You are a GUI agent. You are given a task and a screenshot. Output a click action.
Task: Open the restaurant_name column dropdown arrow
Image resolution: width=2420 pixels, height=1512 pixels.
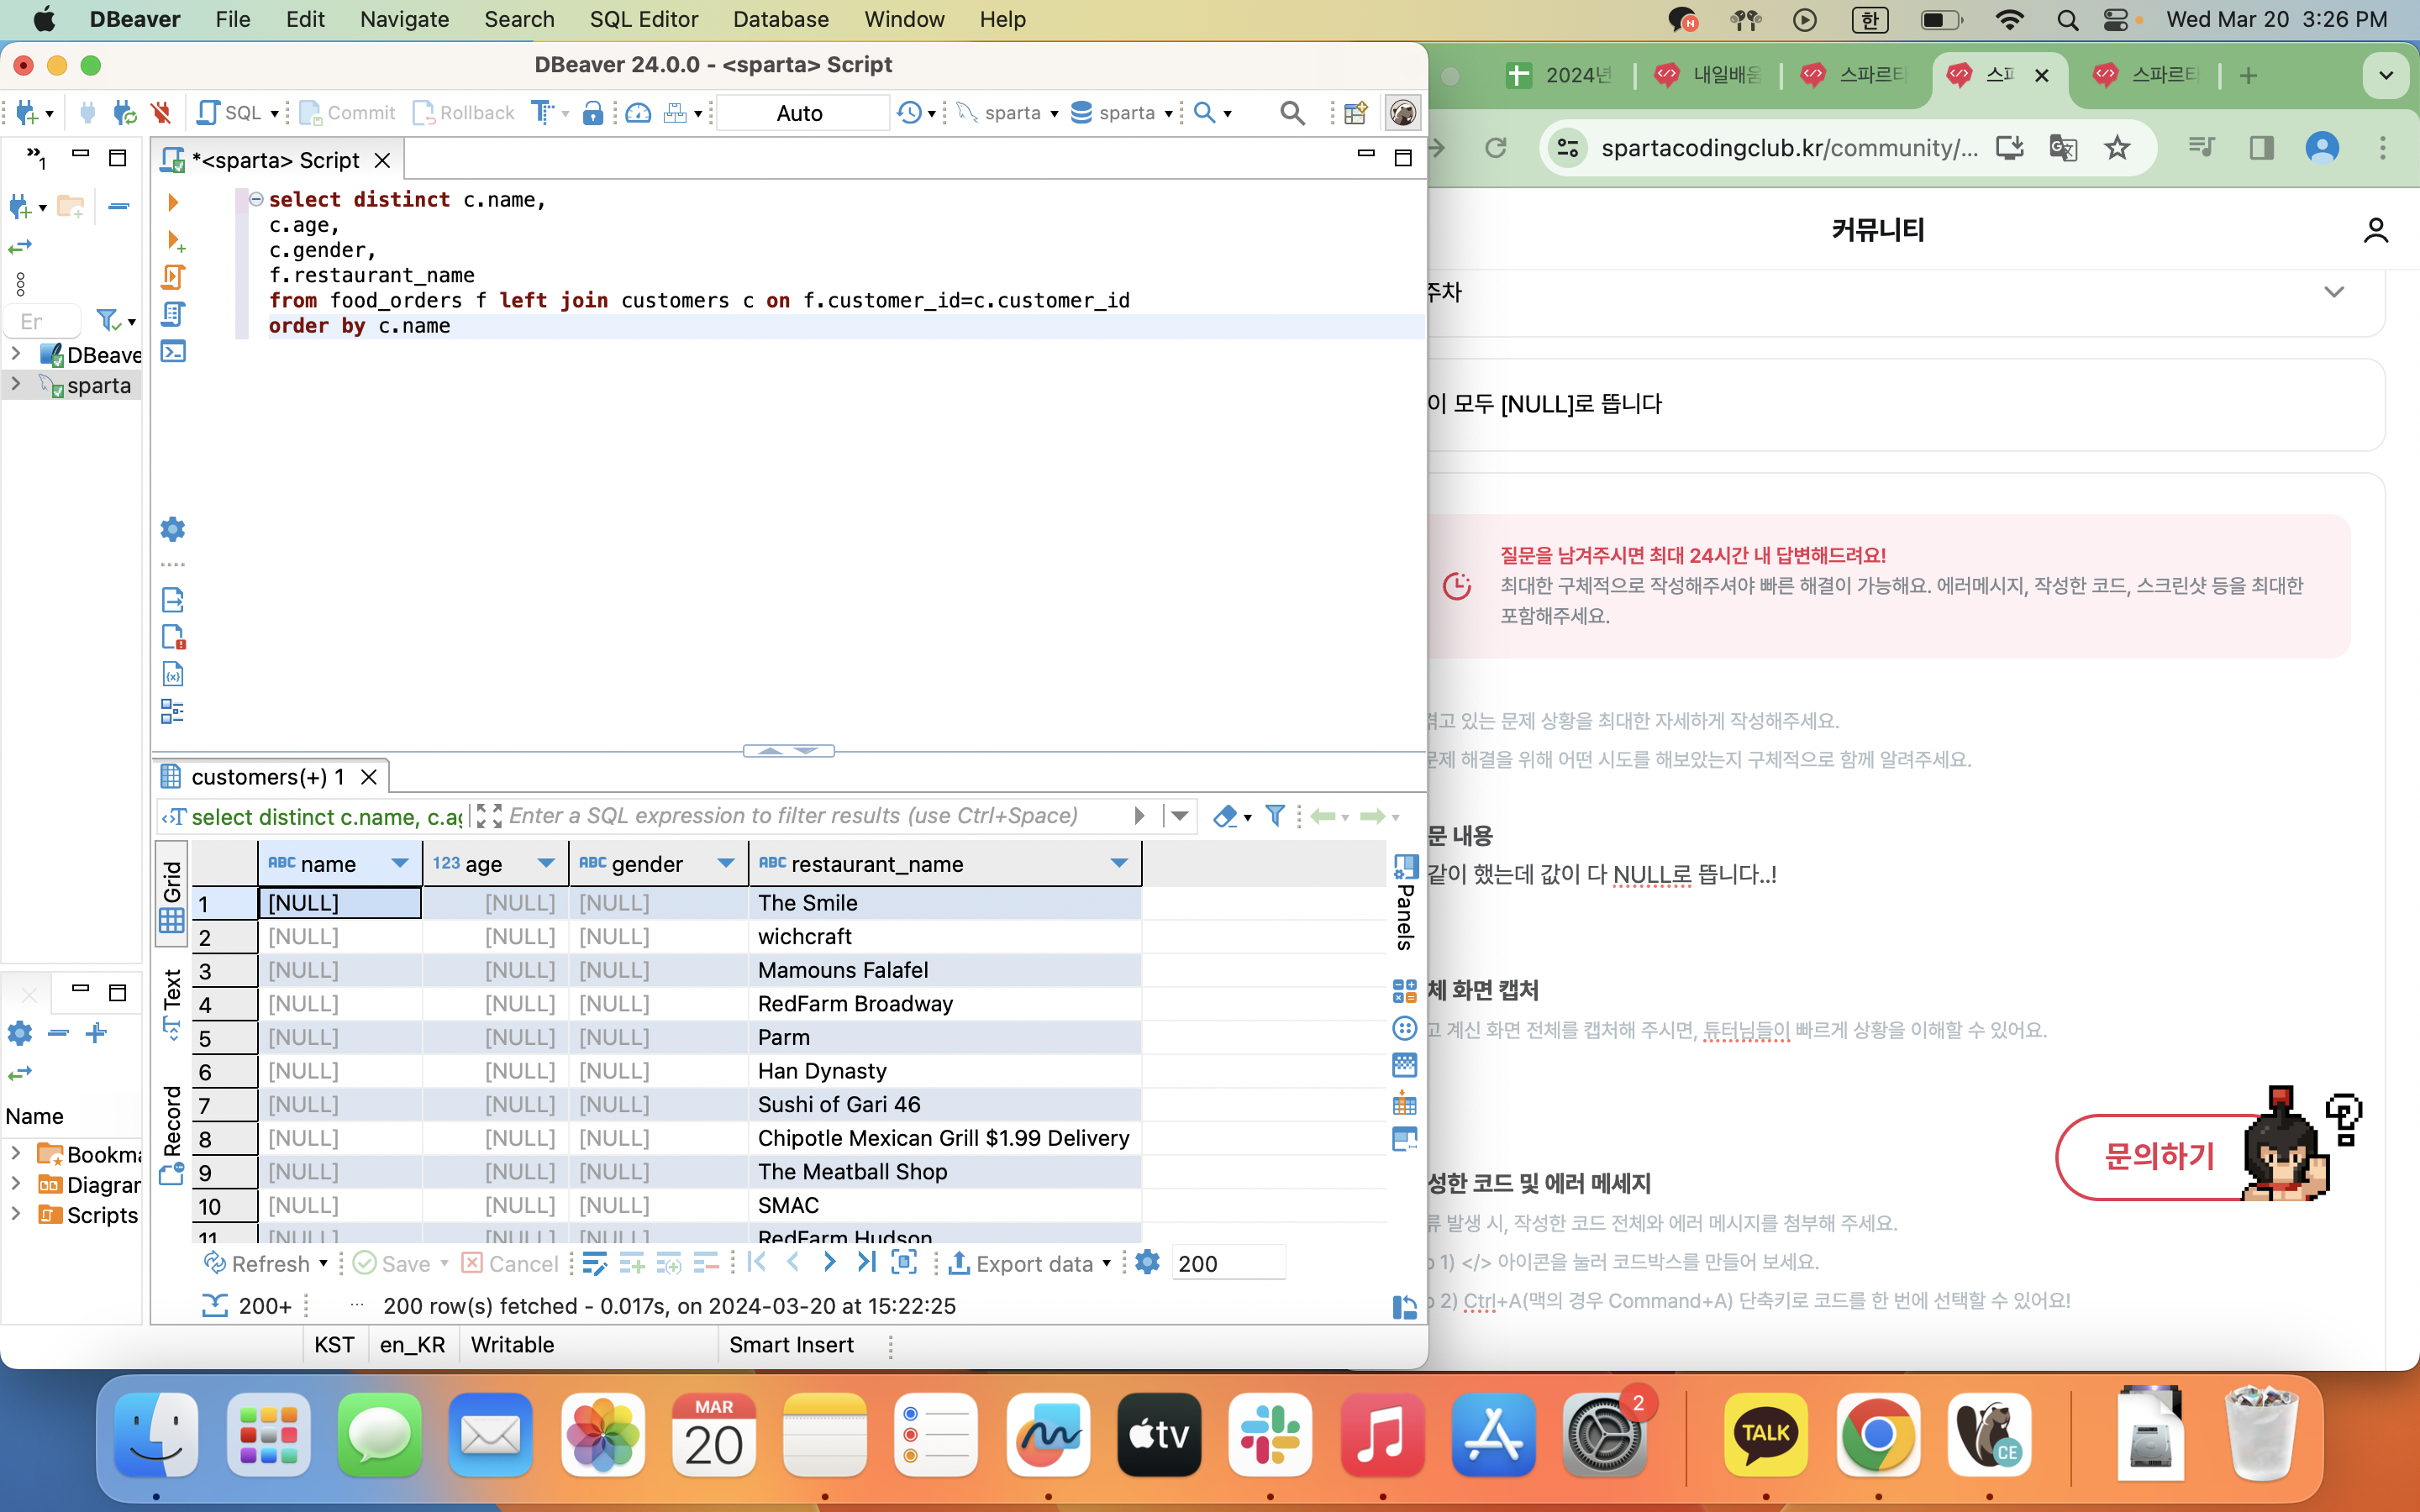1119,863
